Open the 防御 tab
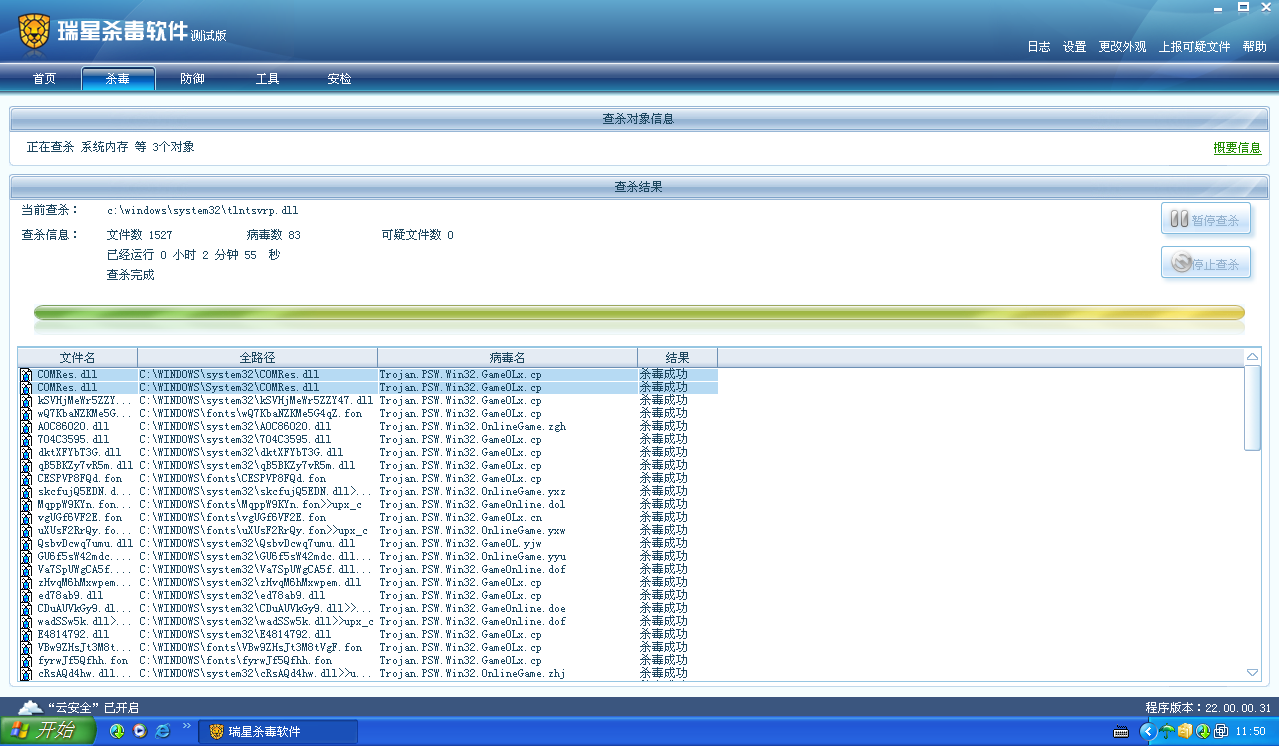1279x746 pixels. click(x=192, y=79)
